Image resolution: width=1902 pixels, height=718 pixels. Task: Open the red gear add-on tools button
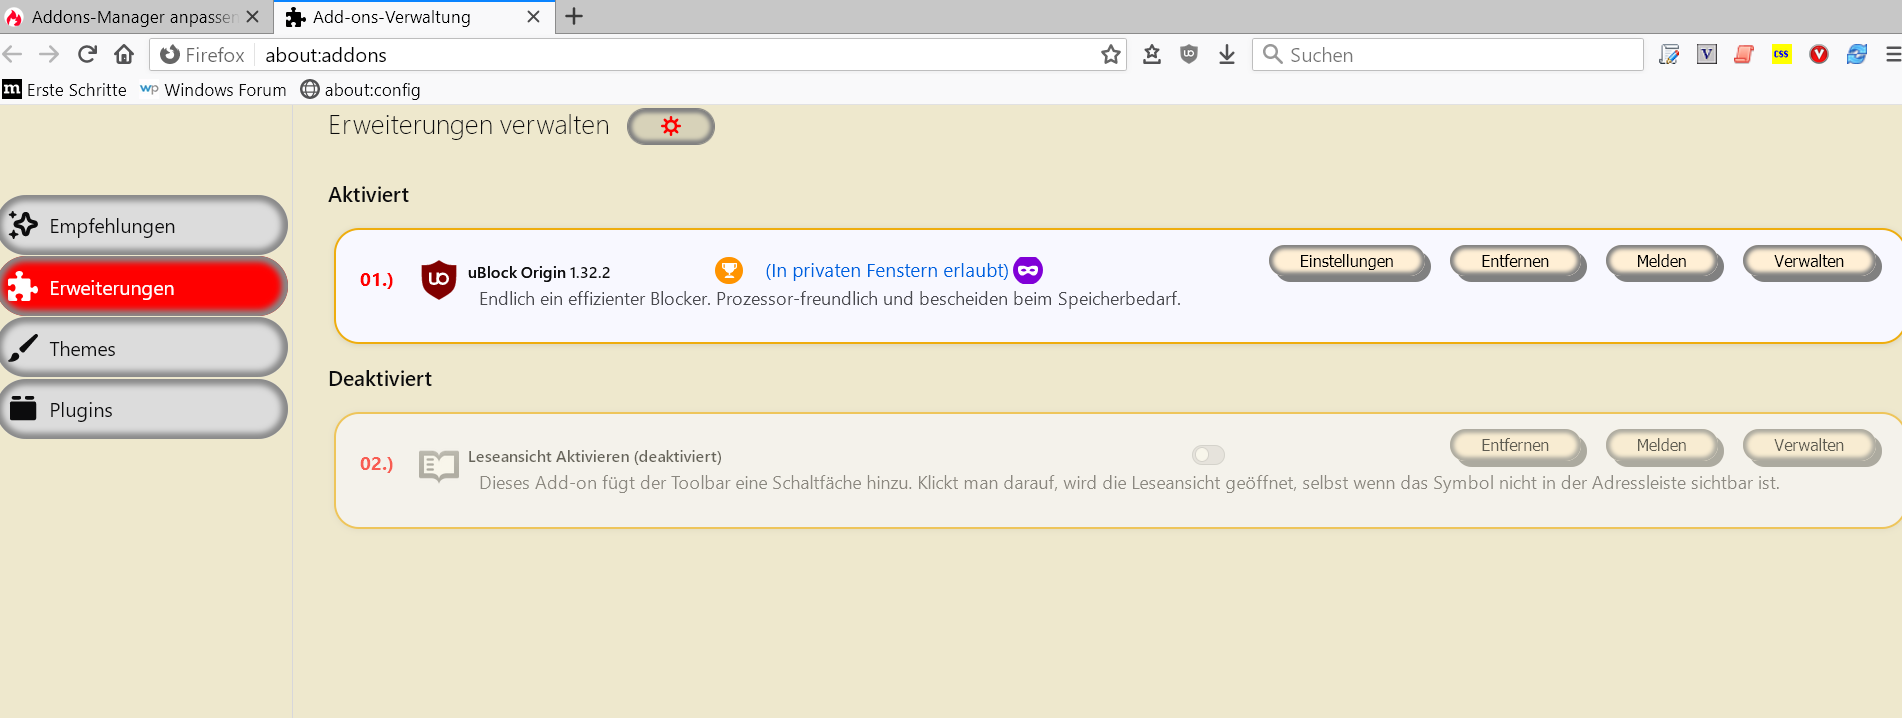pos(670,126)
